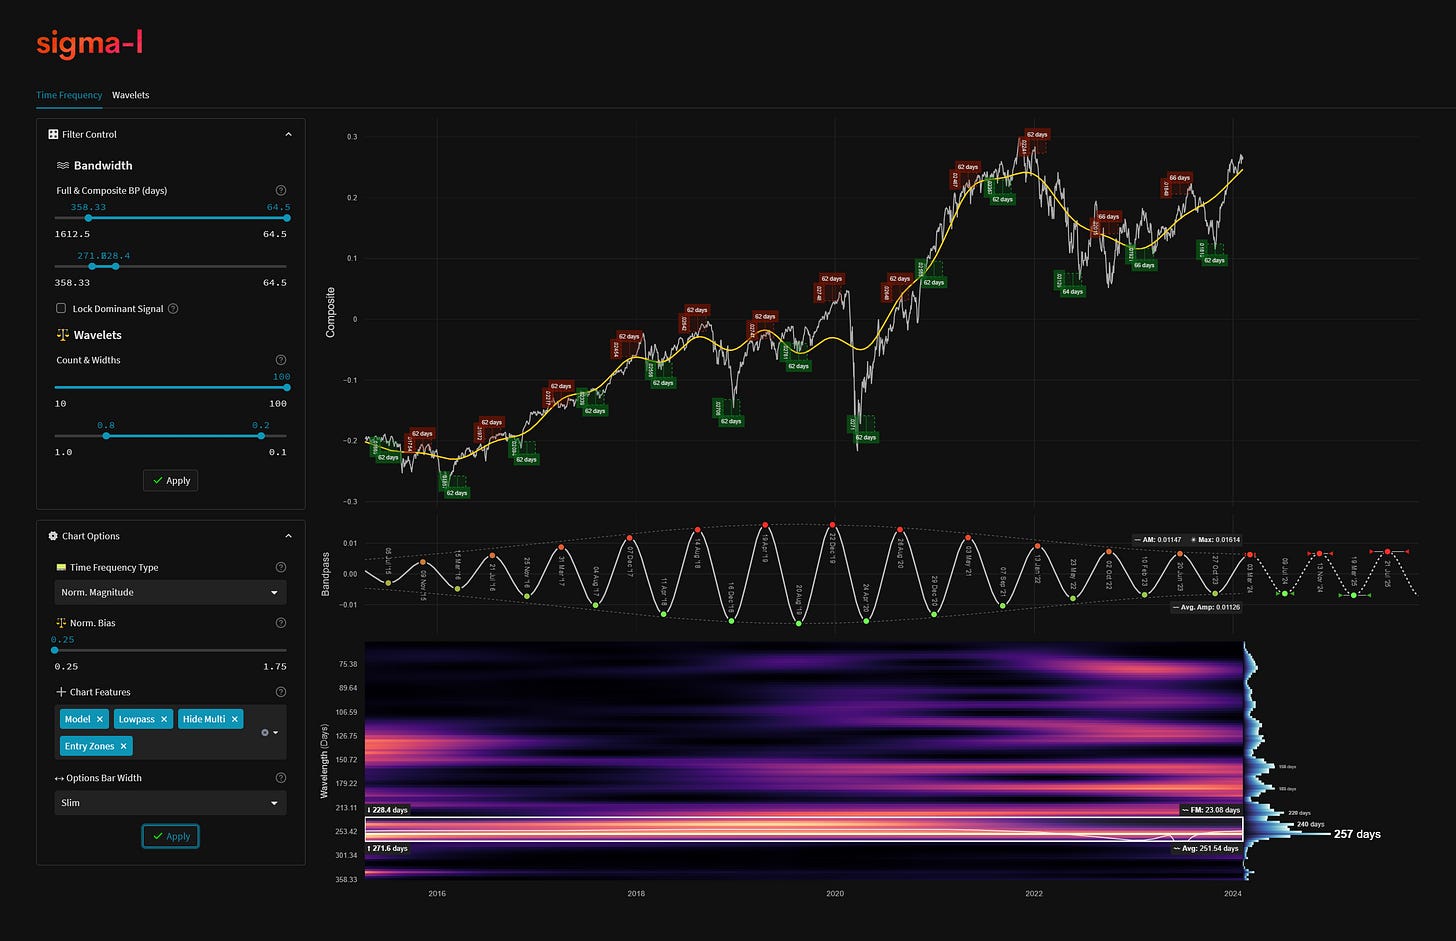This screenshot has height=941, width=1456.
Task: Click the Avg. Amp: 0.01126 label
Action: pos(1206,607)
